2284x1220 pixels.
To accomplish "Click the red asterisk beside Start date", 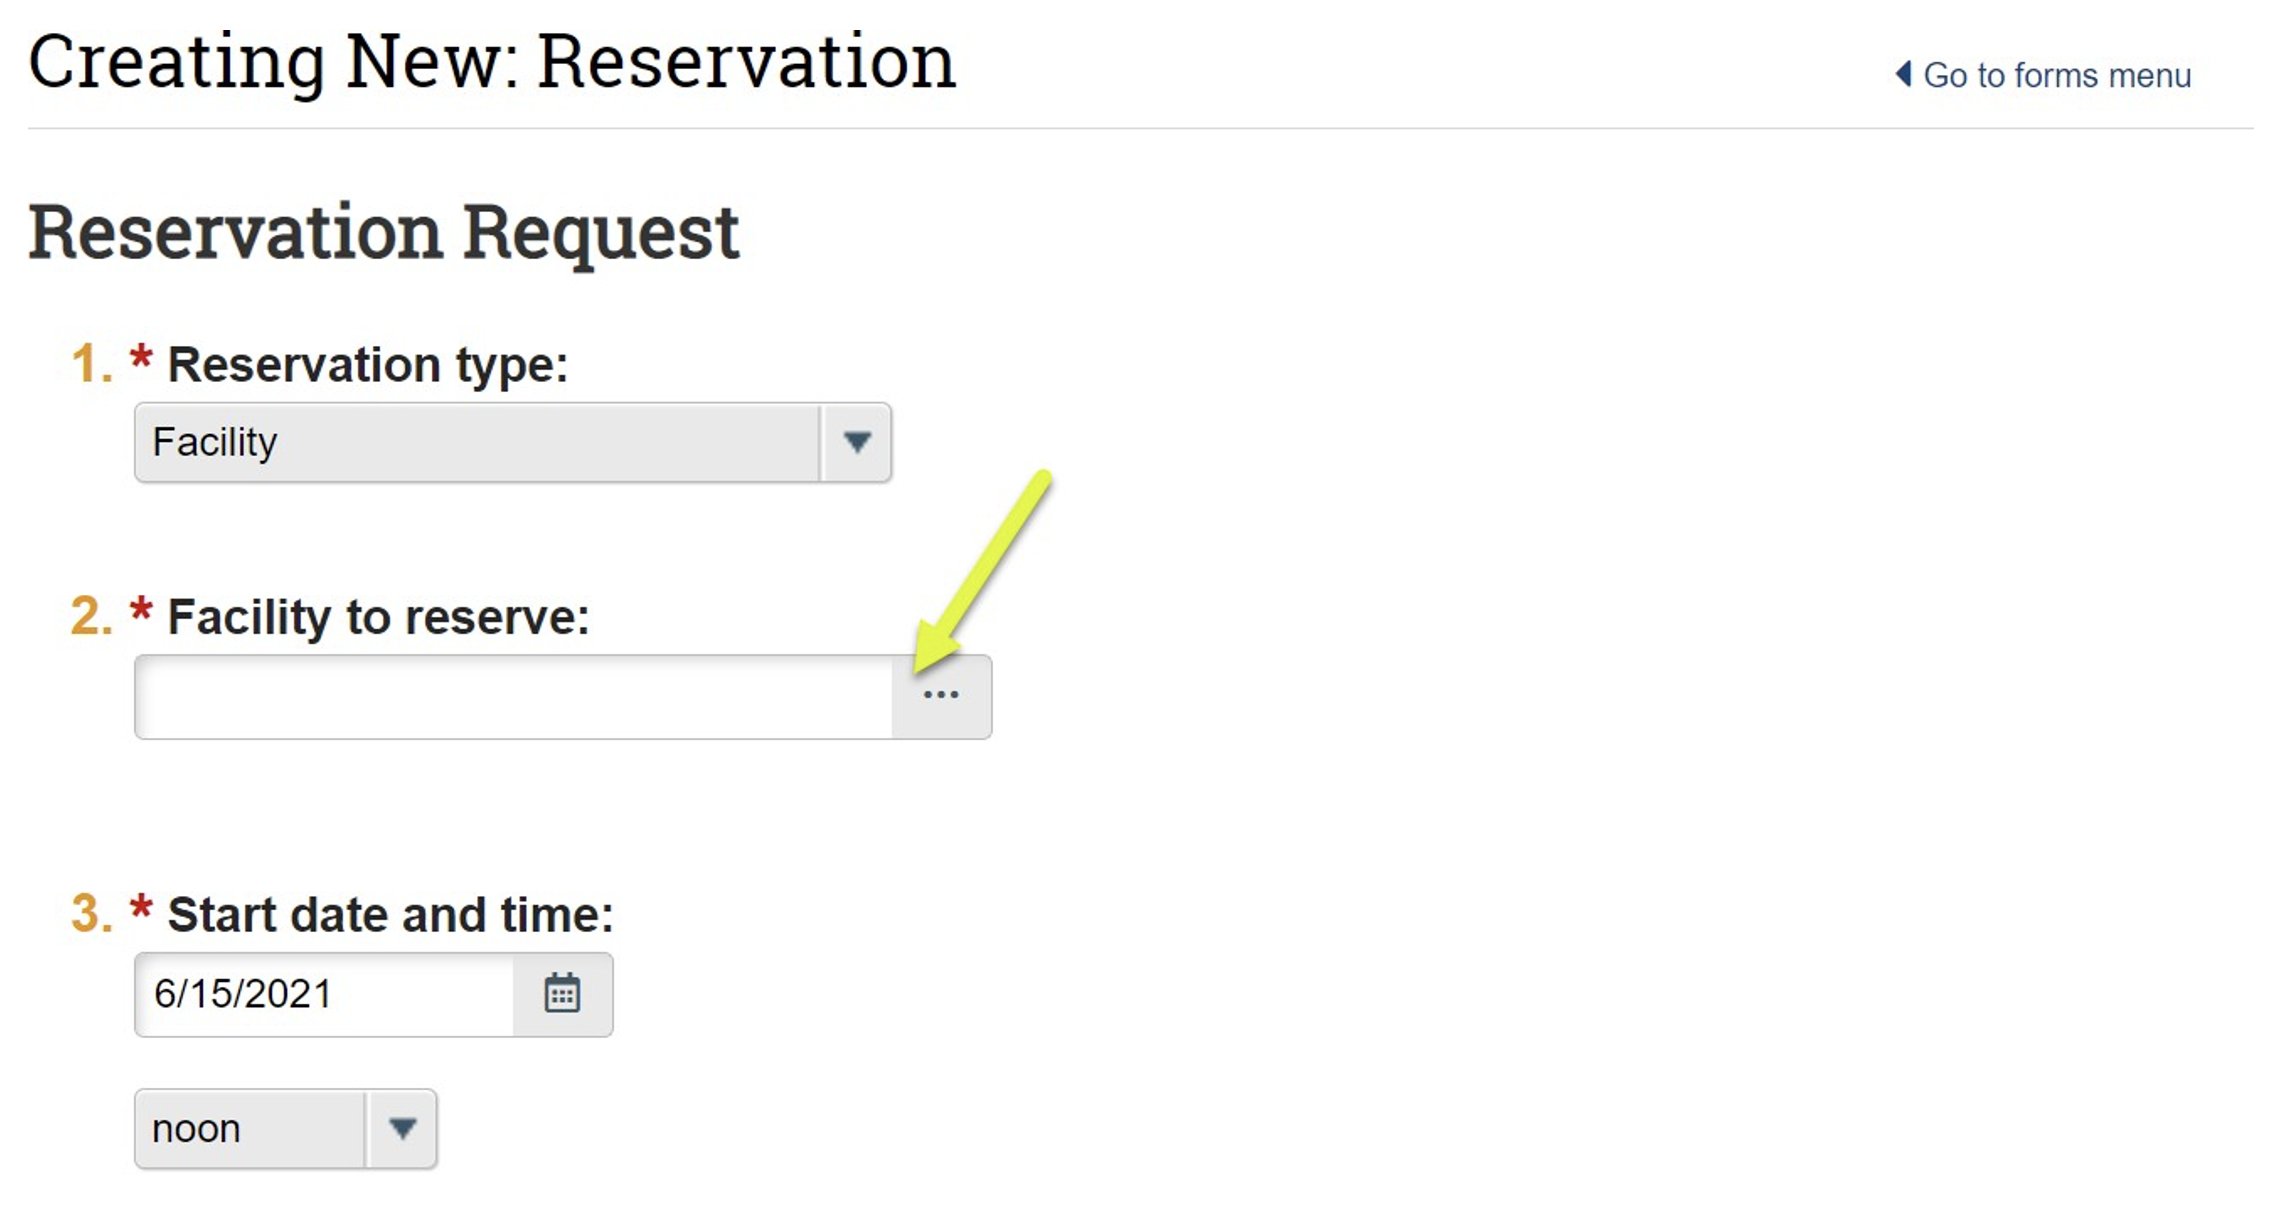I will 141,908.
